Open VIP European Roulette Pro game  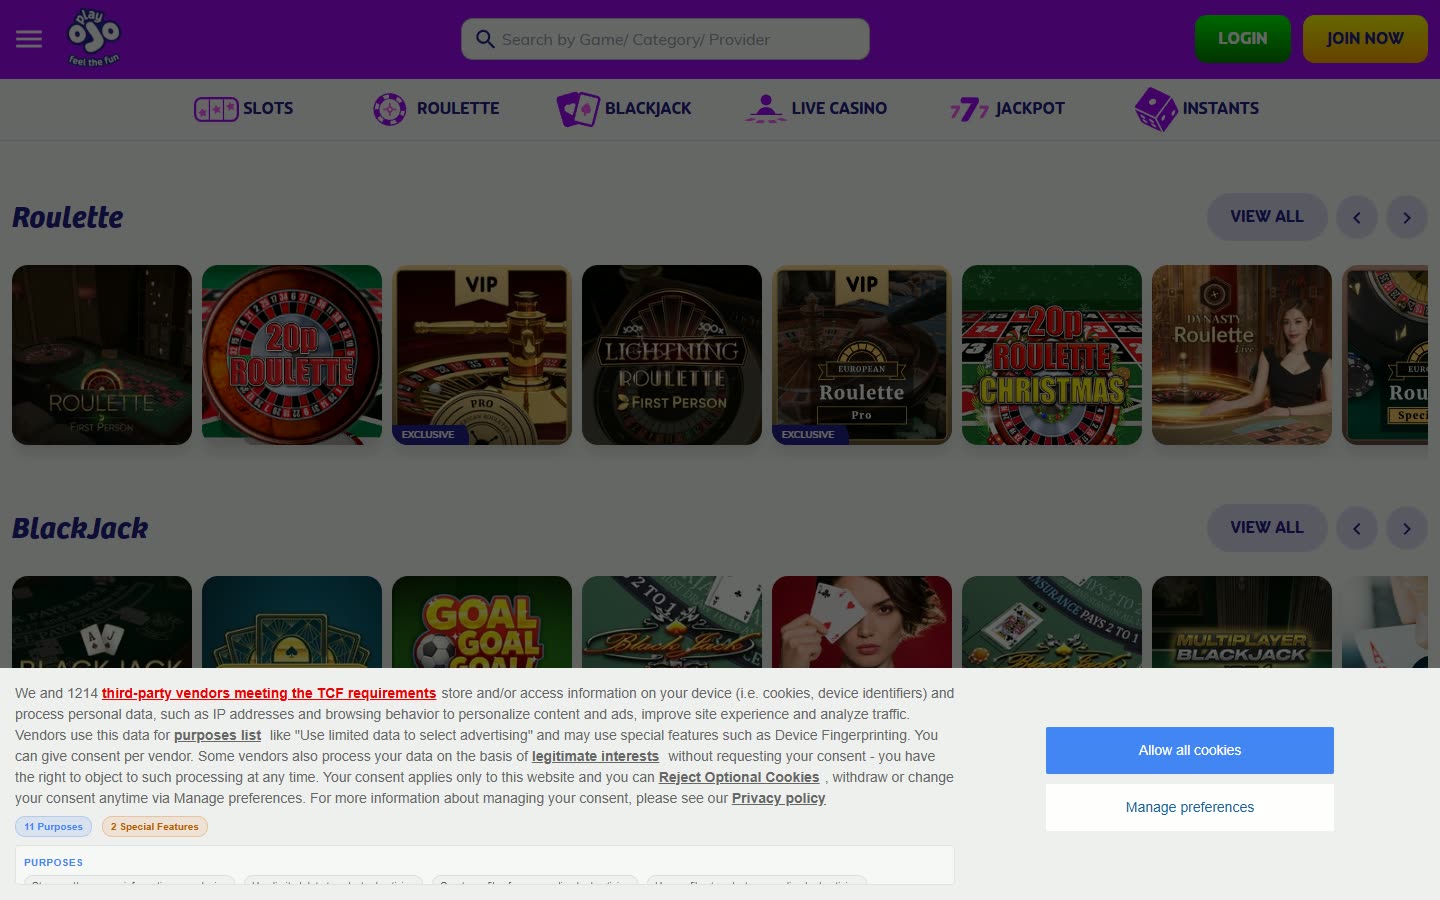click(862, 355)
